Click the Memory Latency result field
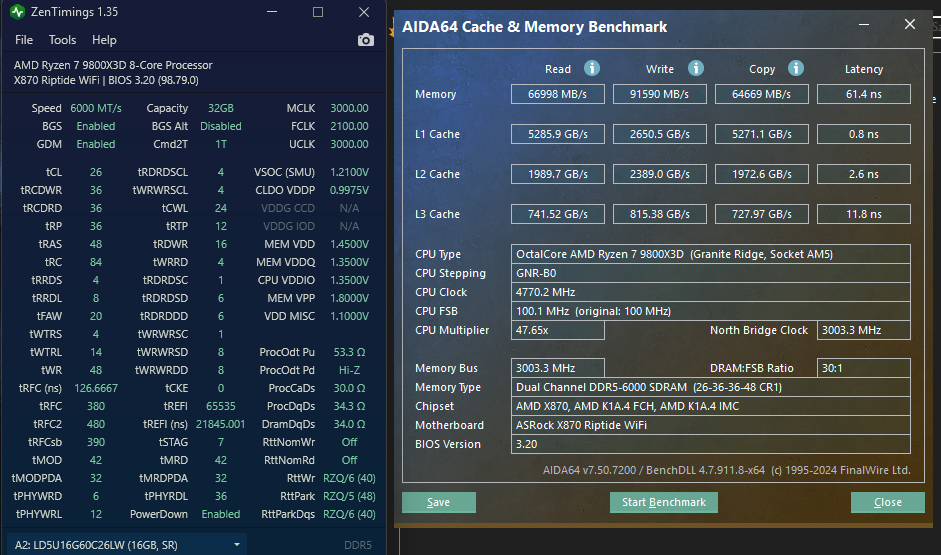Viewport: 941px width, 555px height. pos(863,94)
